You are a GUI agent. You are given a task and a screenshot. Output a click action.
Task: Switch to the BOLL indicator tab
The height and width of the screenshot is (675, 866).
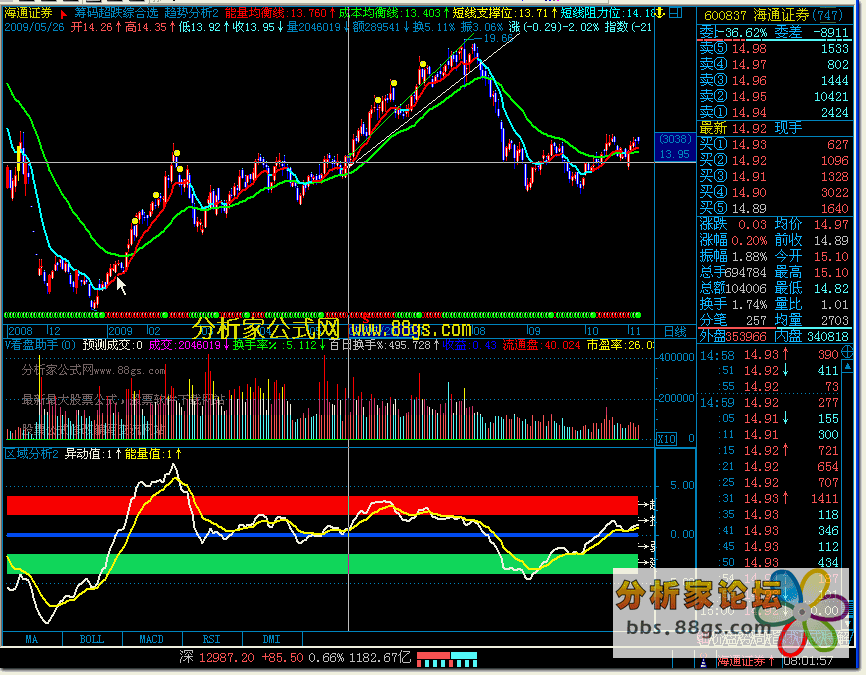91,638
